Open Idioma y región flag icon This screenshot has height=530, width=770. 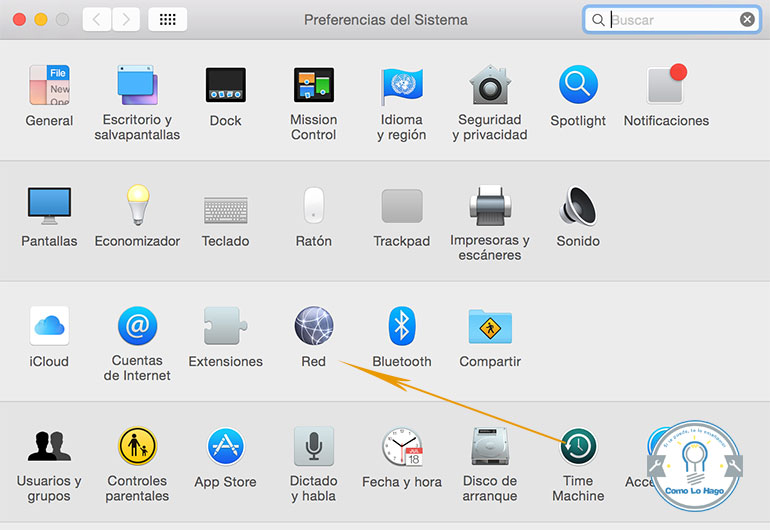(x=402, y=86)
